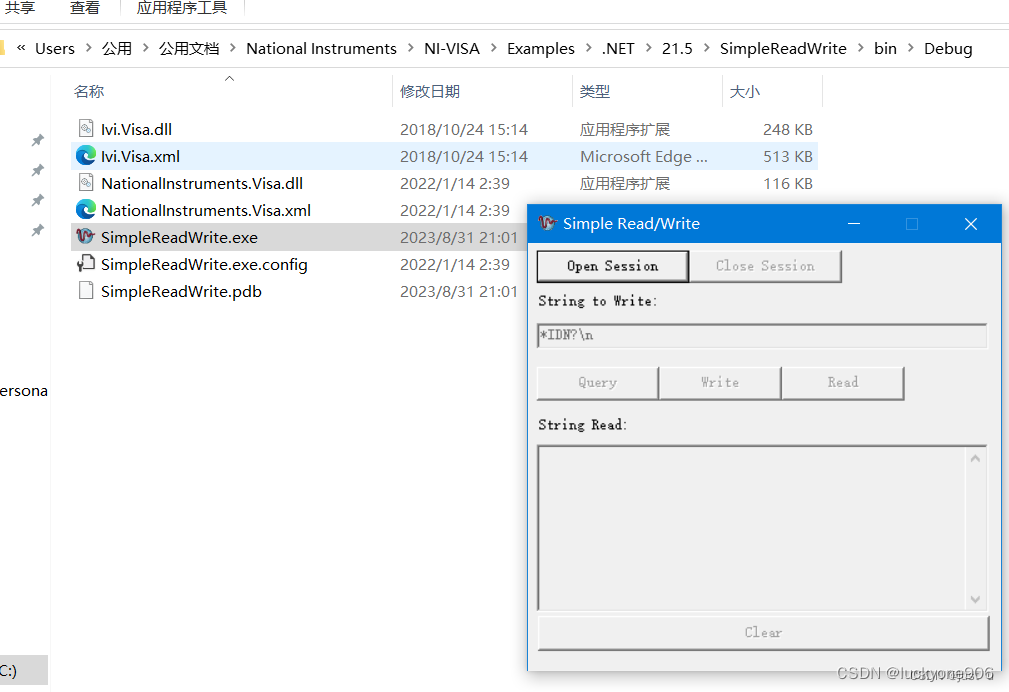Image resolution: width=1009 pixels, height=692 pixels.
Task: Click the SimpleReadWrite.pdb blank file icon
Action: click(x=86, y=290)
